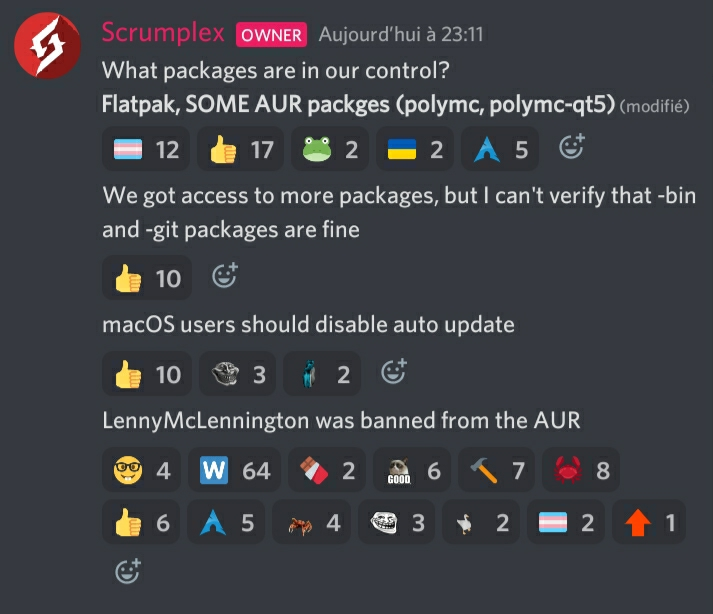The image size is (713, 614).
Task: Click Arch Linux reaction with 5 on first message
Action: 500,149
